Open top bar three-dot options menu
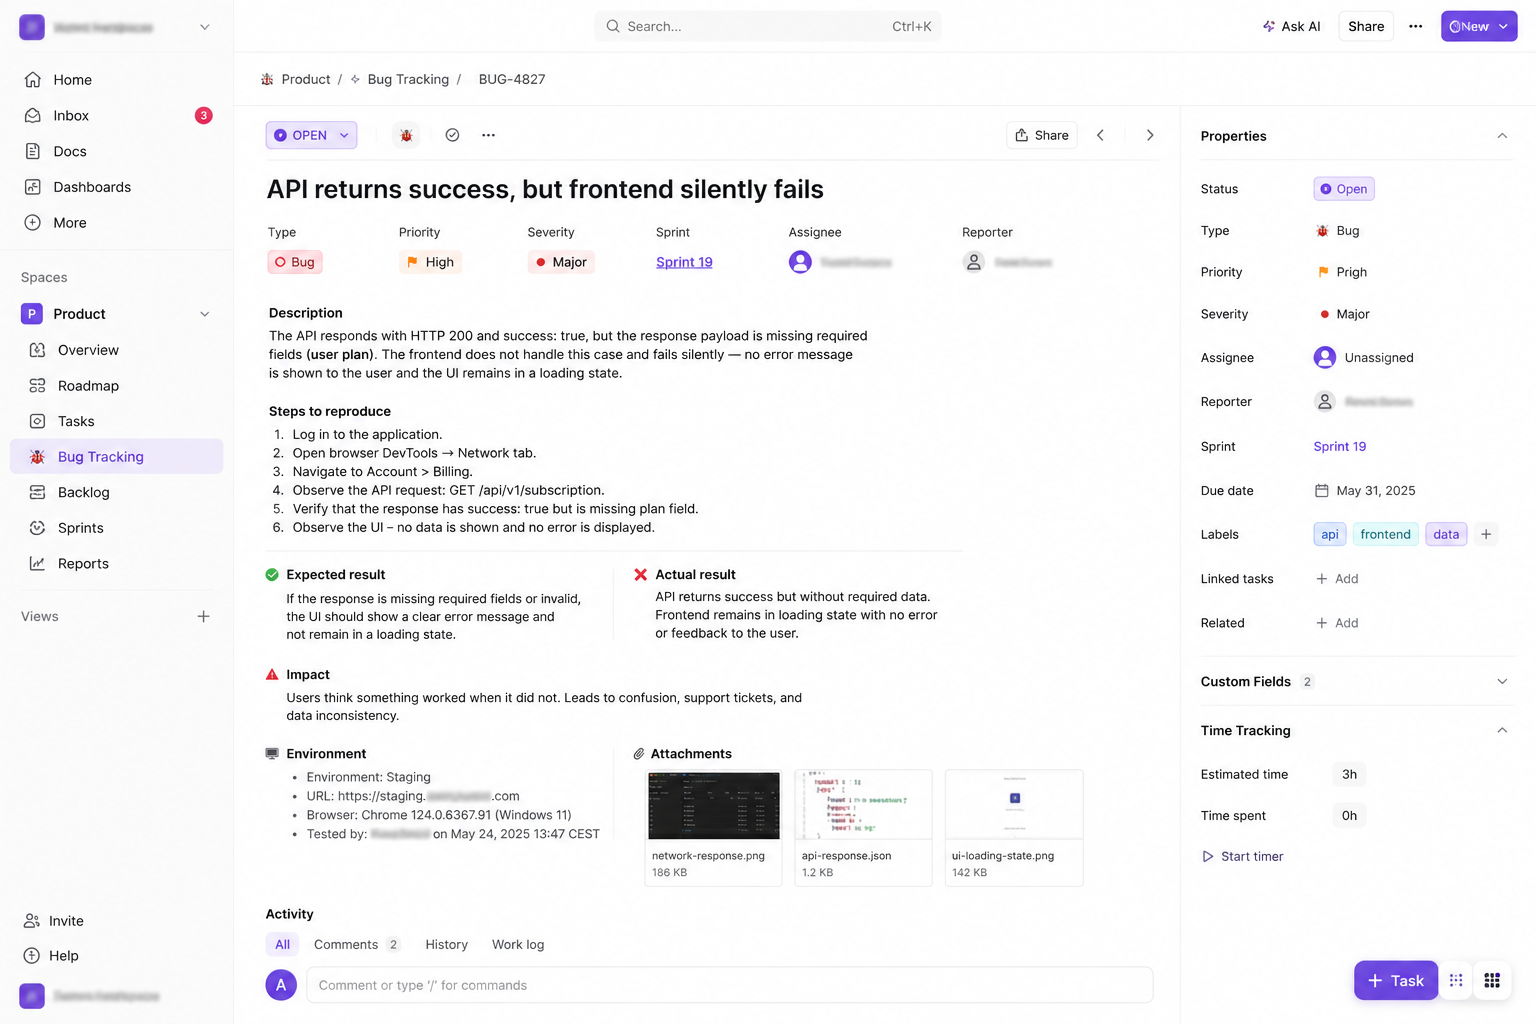 tap(1415, 26)
